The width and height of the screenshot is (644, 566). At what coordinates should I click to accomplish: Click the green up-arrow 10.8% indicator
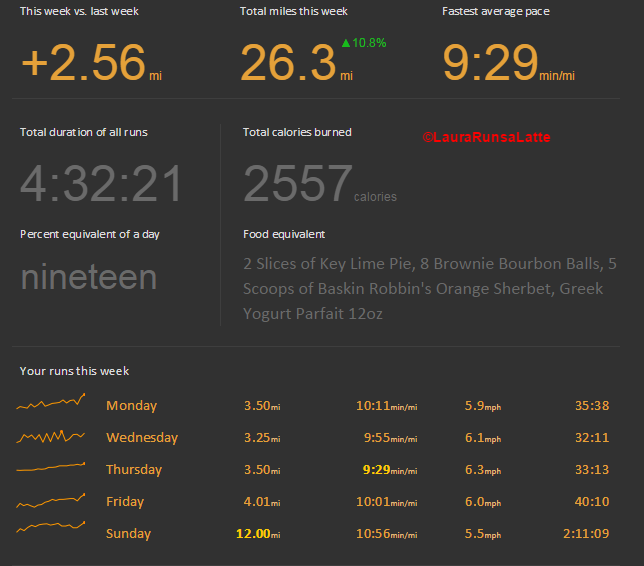(x=363, y=43)
